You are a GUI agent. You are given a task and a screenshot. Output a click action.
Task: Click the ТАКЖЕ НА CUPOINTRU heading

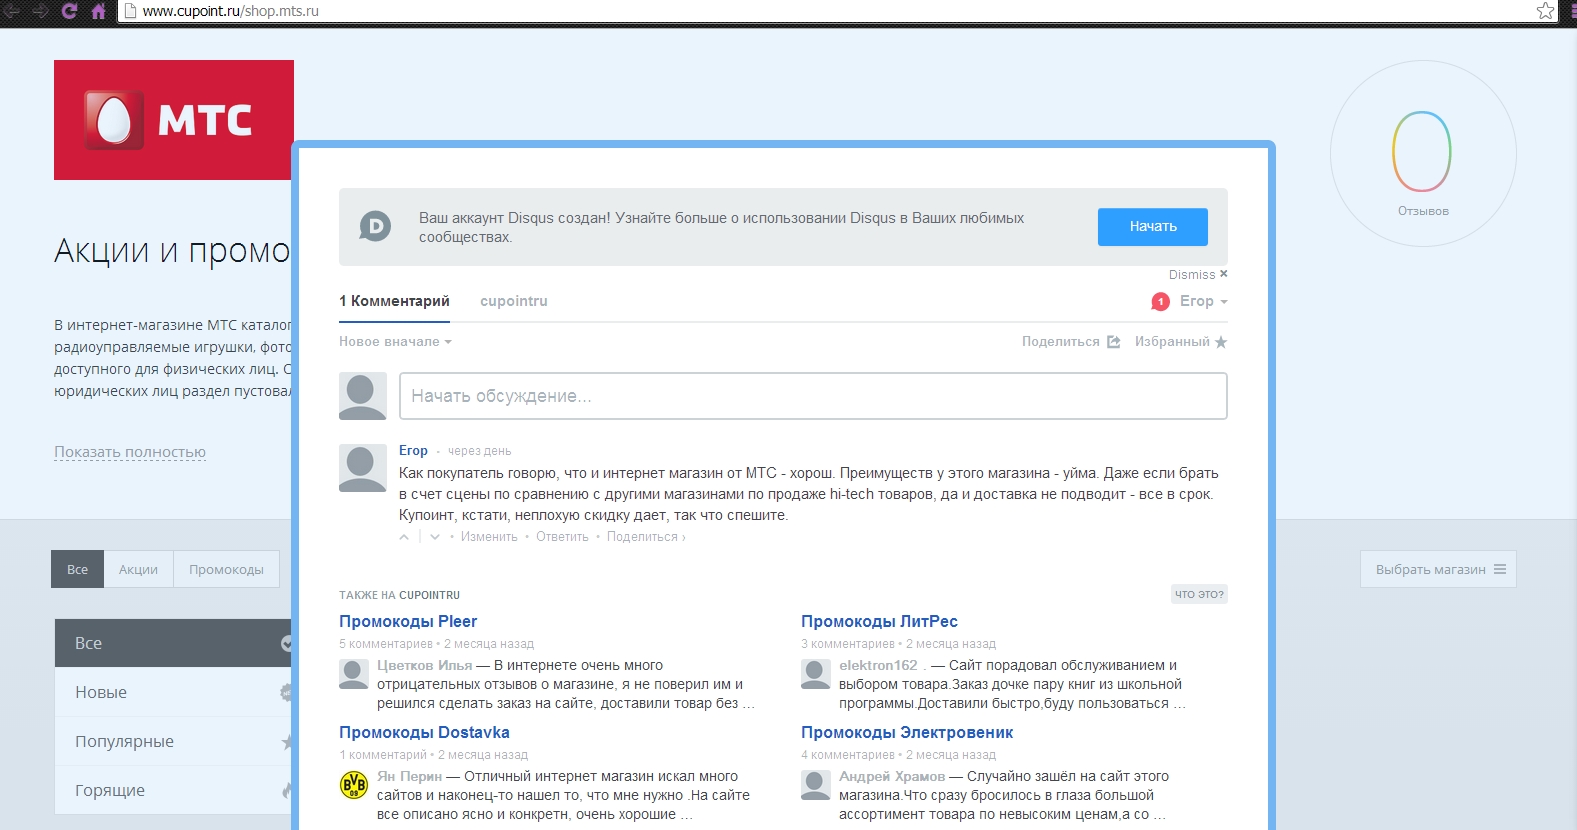[399, 595]
